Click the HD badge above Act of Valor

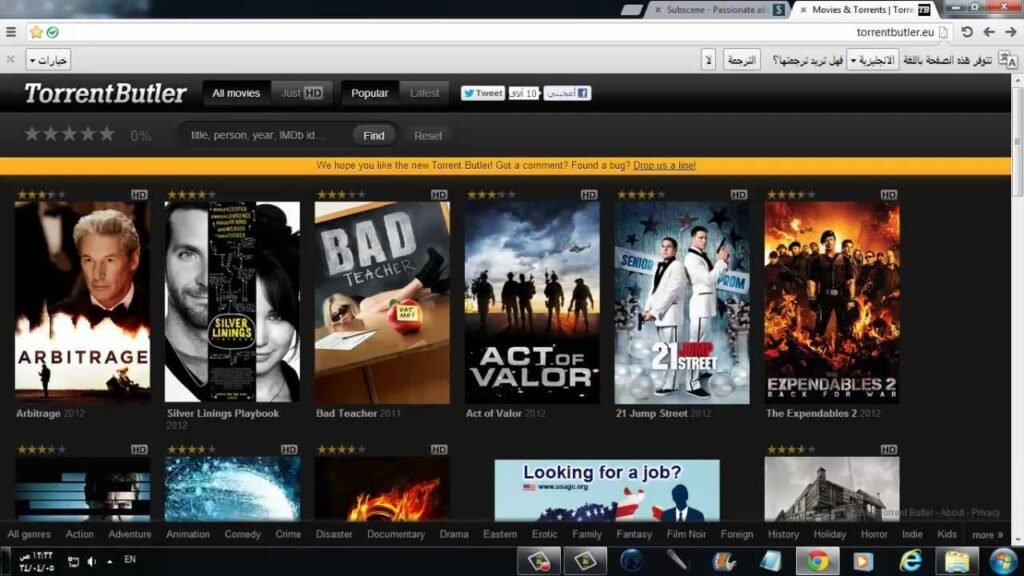pos(589,195)
